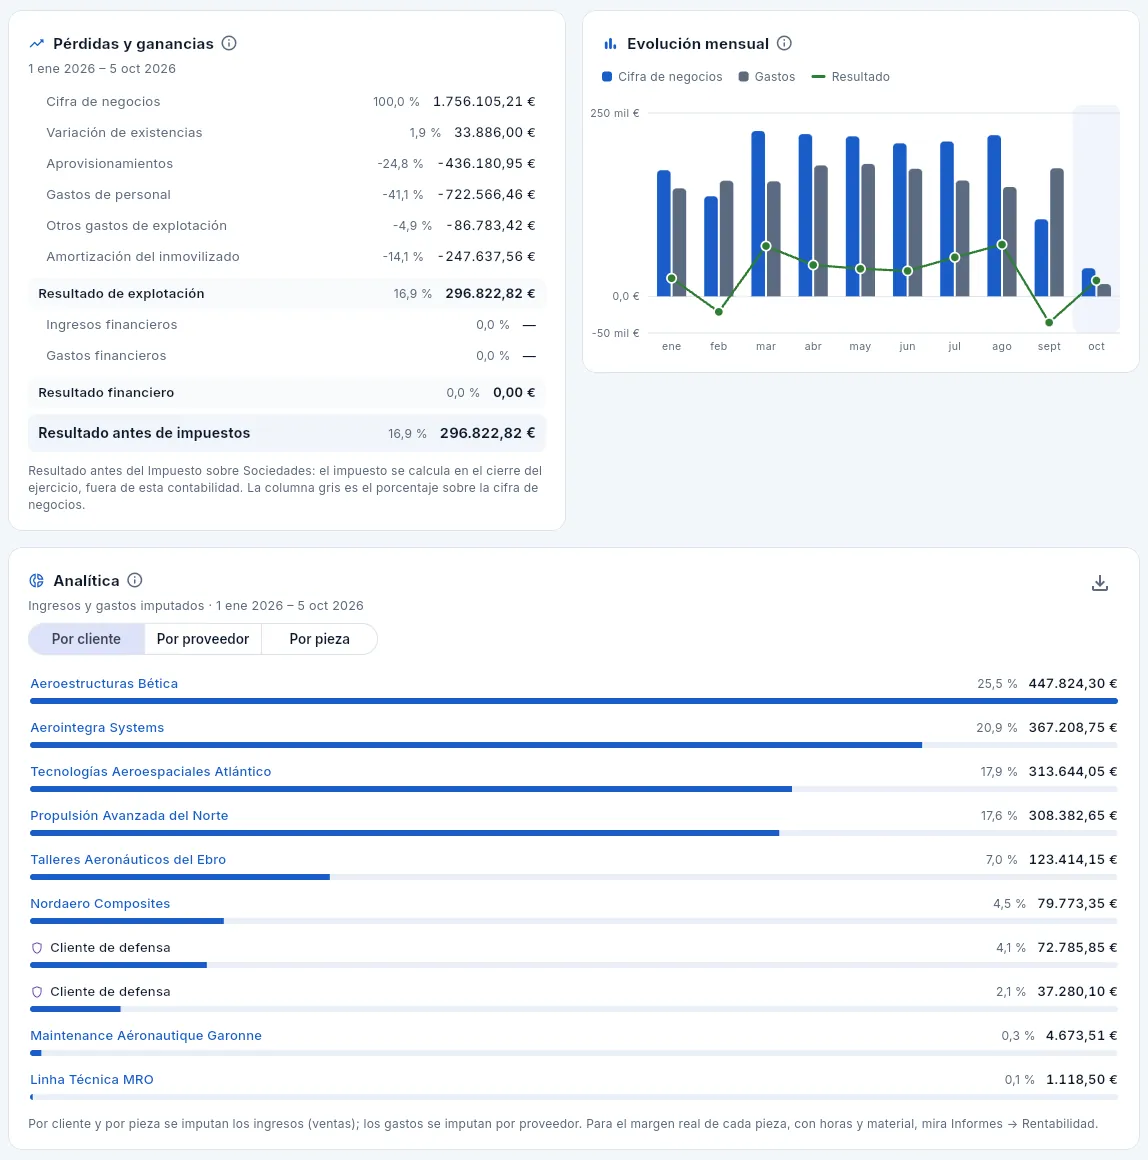Click shield icon of the 72.785,85 € defense client

click(x=37, y=948)
